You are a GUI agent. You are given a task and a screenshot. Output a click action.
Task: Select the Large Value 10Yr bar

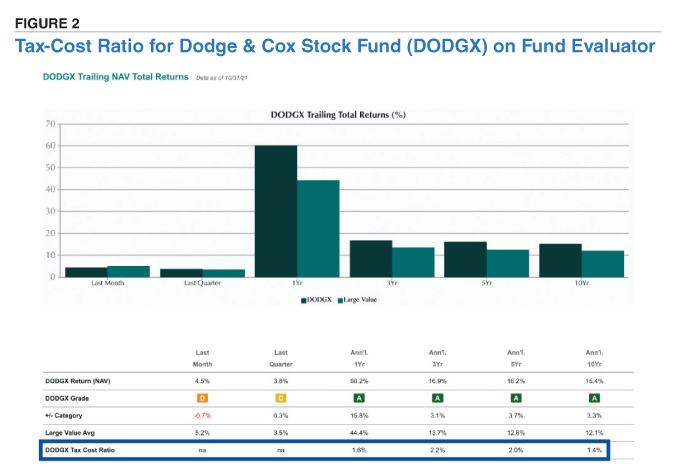[x=603, y=264]
